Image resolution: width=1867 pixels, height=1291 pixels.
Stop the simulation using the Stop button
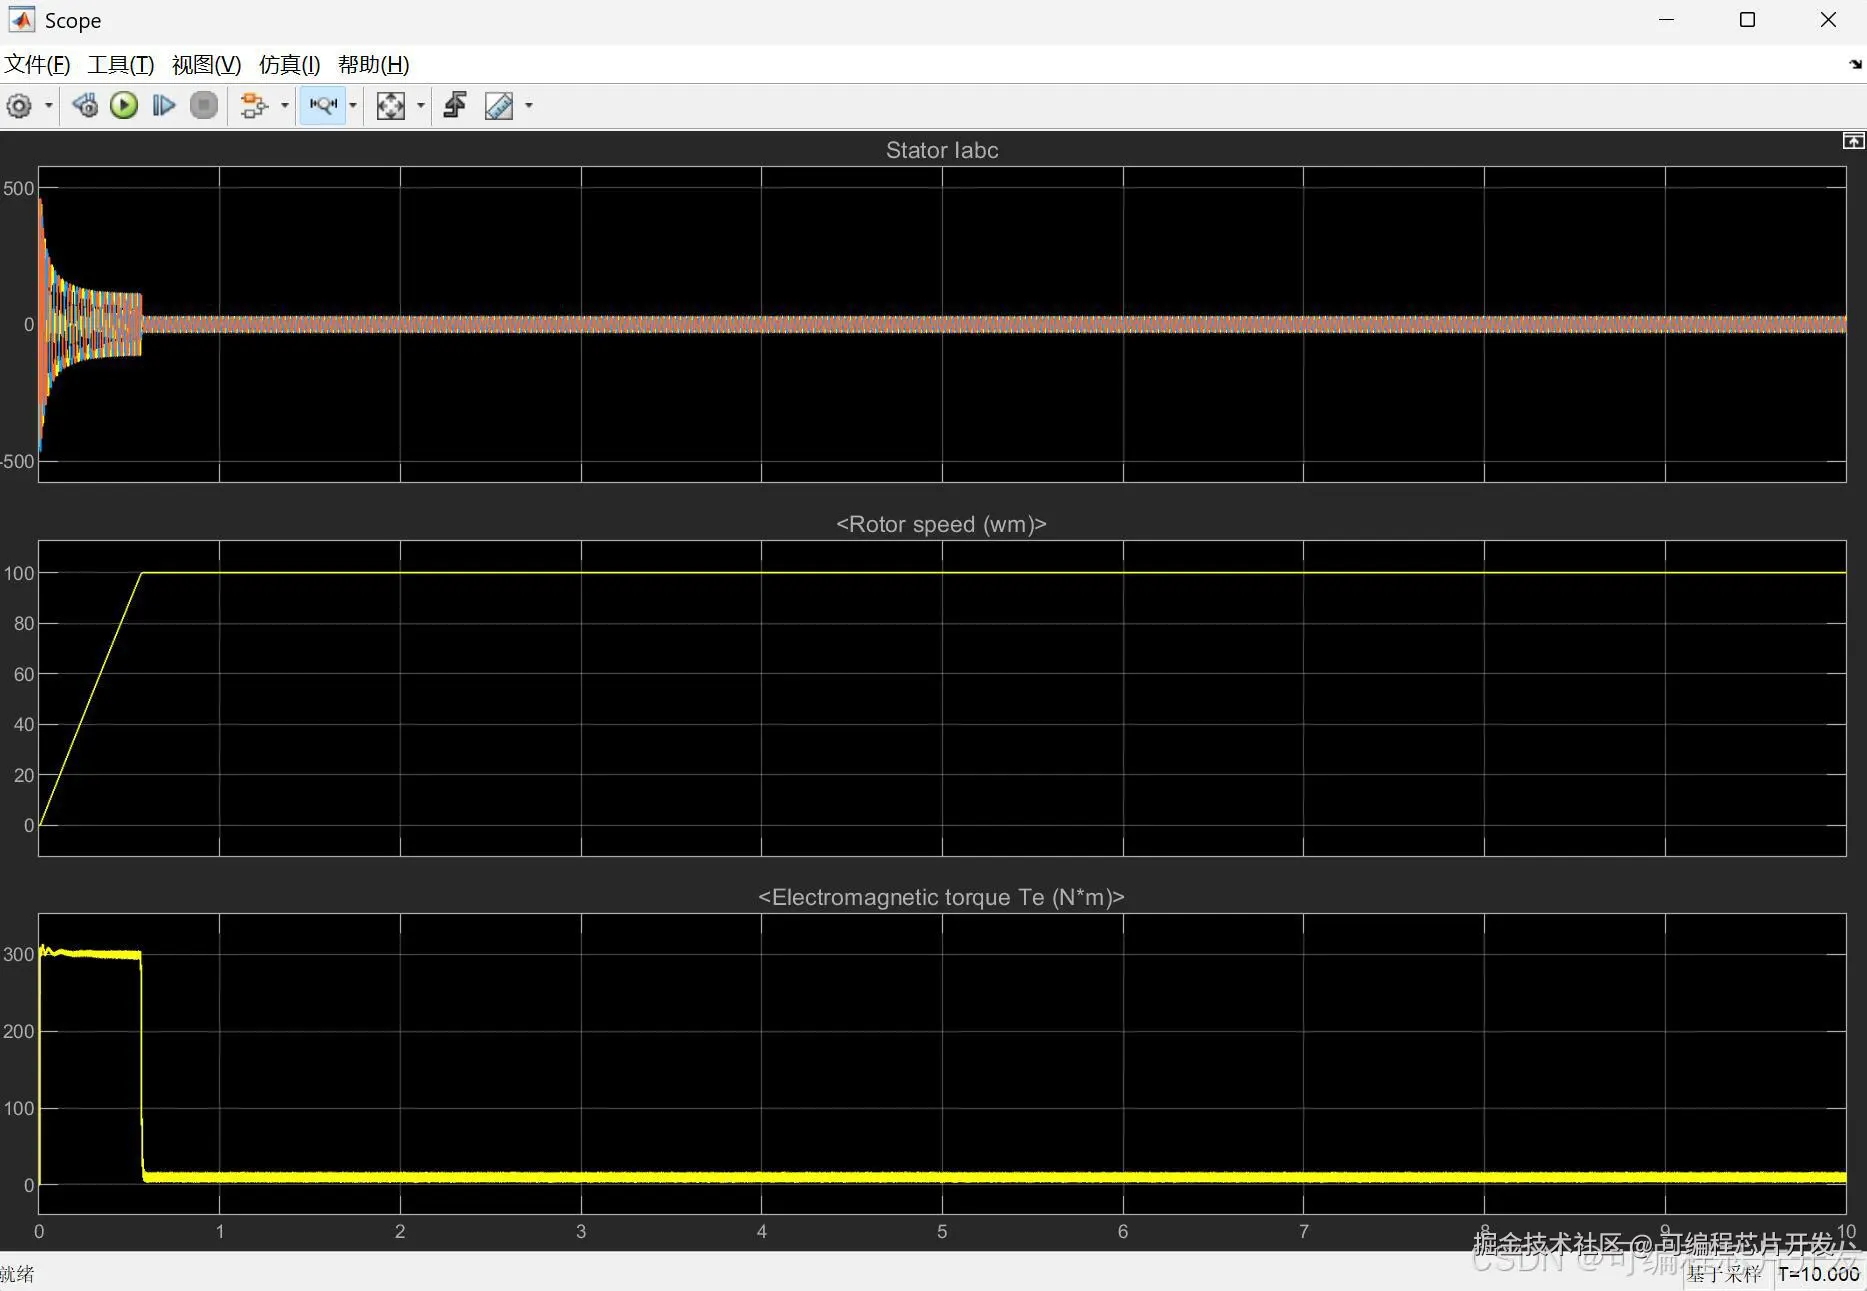(x=204, y=105)
